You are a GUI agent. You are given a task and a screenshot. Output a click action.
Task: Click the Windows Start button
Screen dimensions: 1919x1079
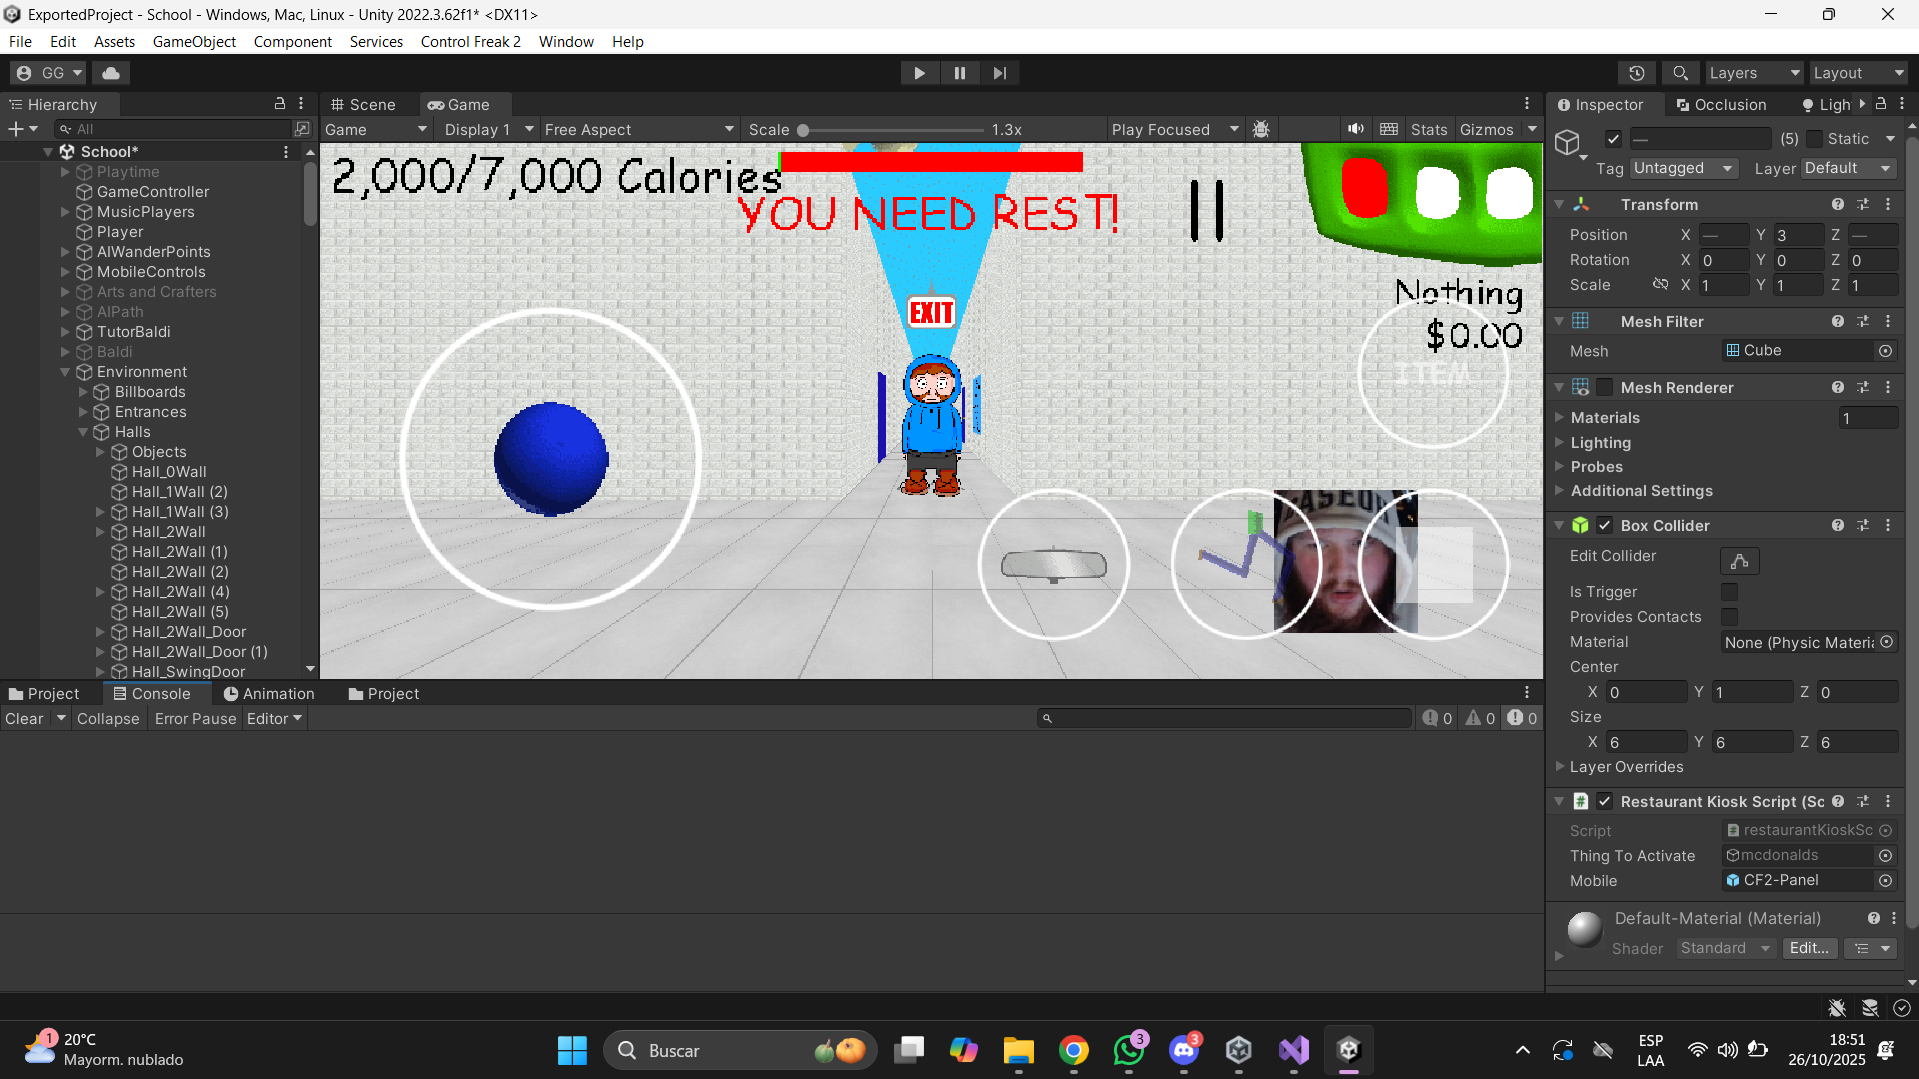[572, 1050]
